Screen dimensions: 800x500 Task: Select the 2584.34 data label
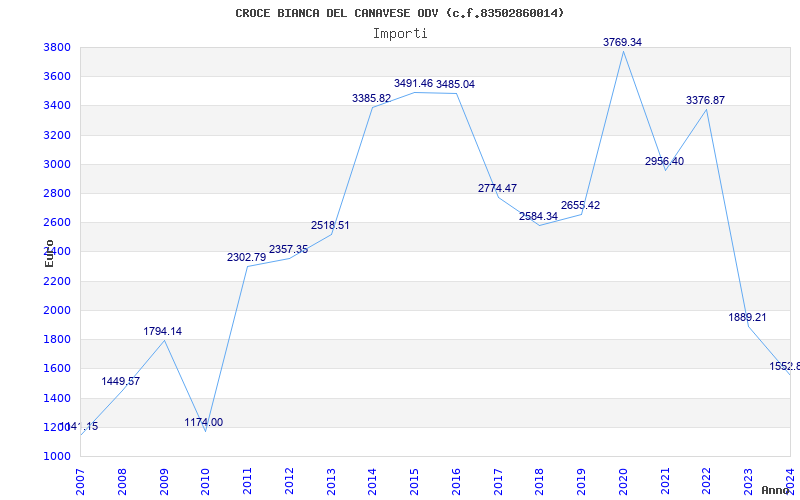[539, 216]
